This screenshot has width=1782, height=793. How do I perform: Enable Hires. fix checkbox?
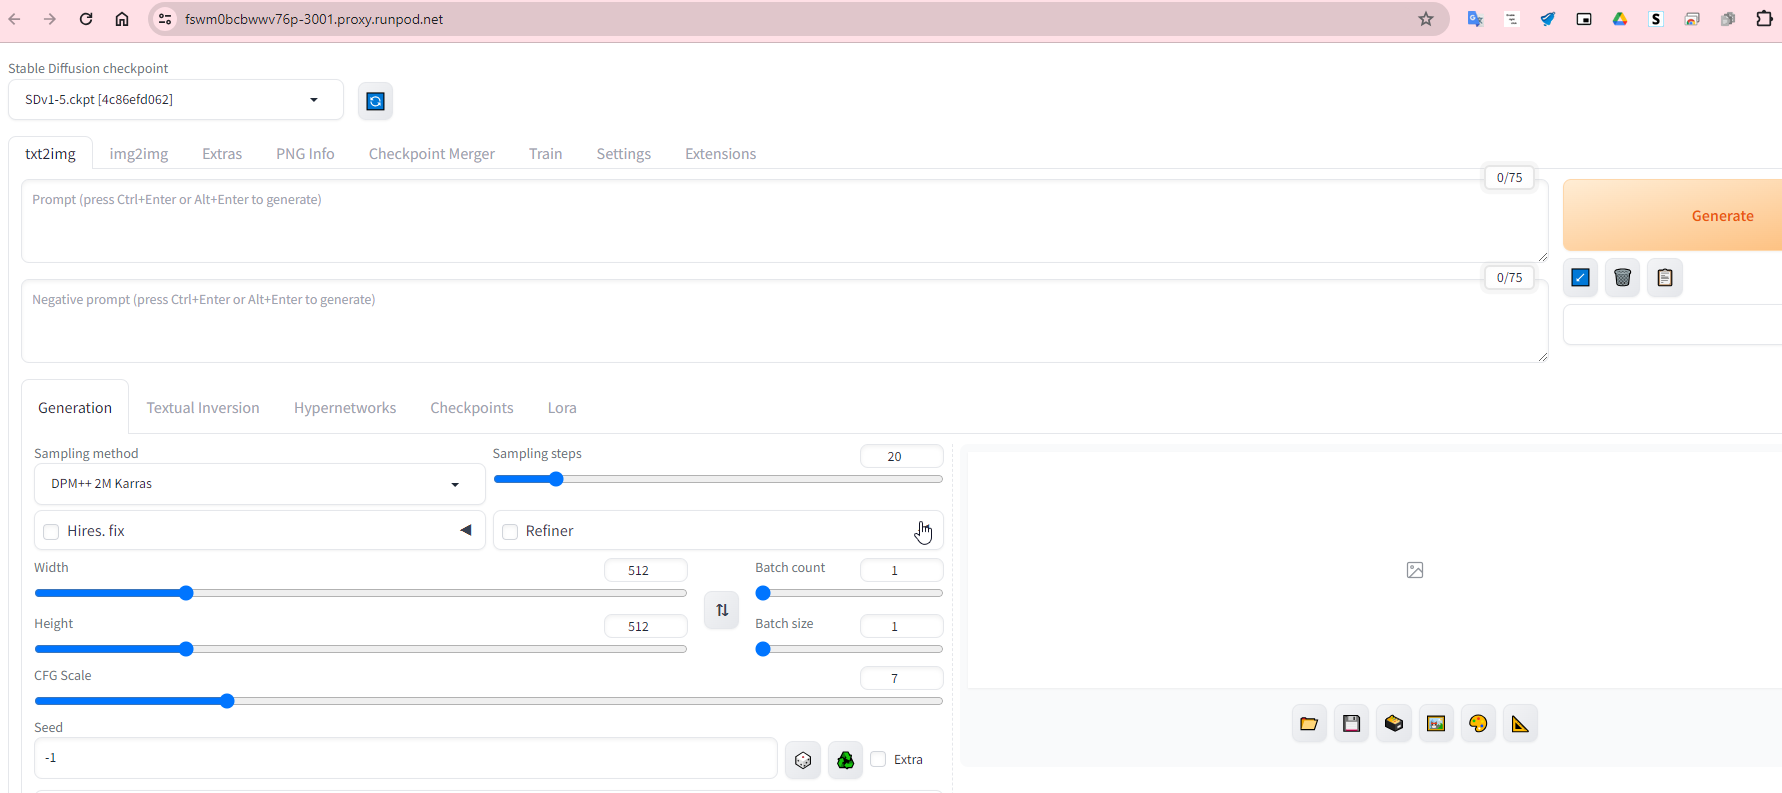(x=51, y=532)
